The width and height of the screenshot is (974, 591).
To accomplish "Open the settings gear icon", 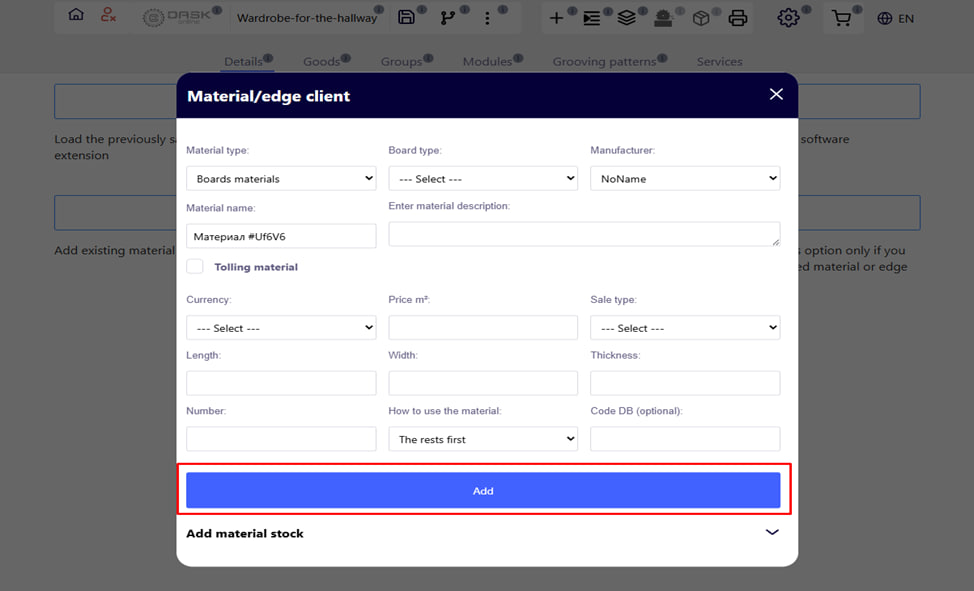I will pyautogui.click(x=788, y=18).
